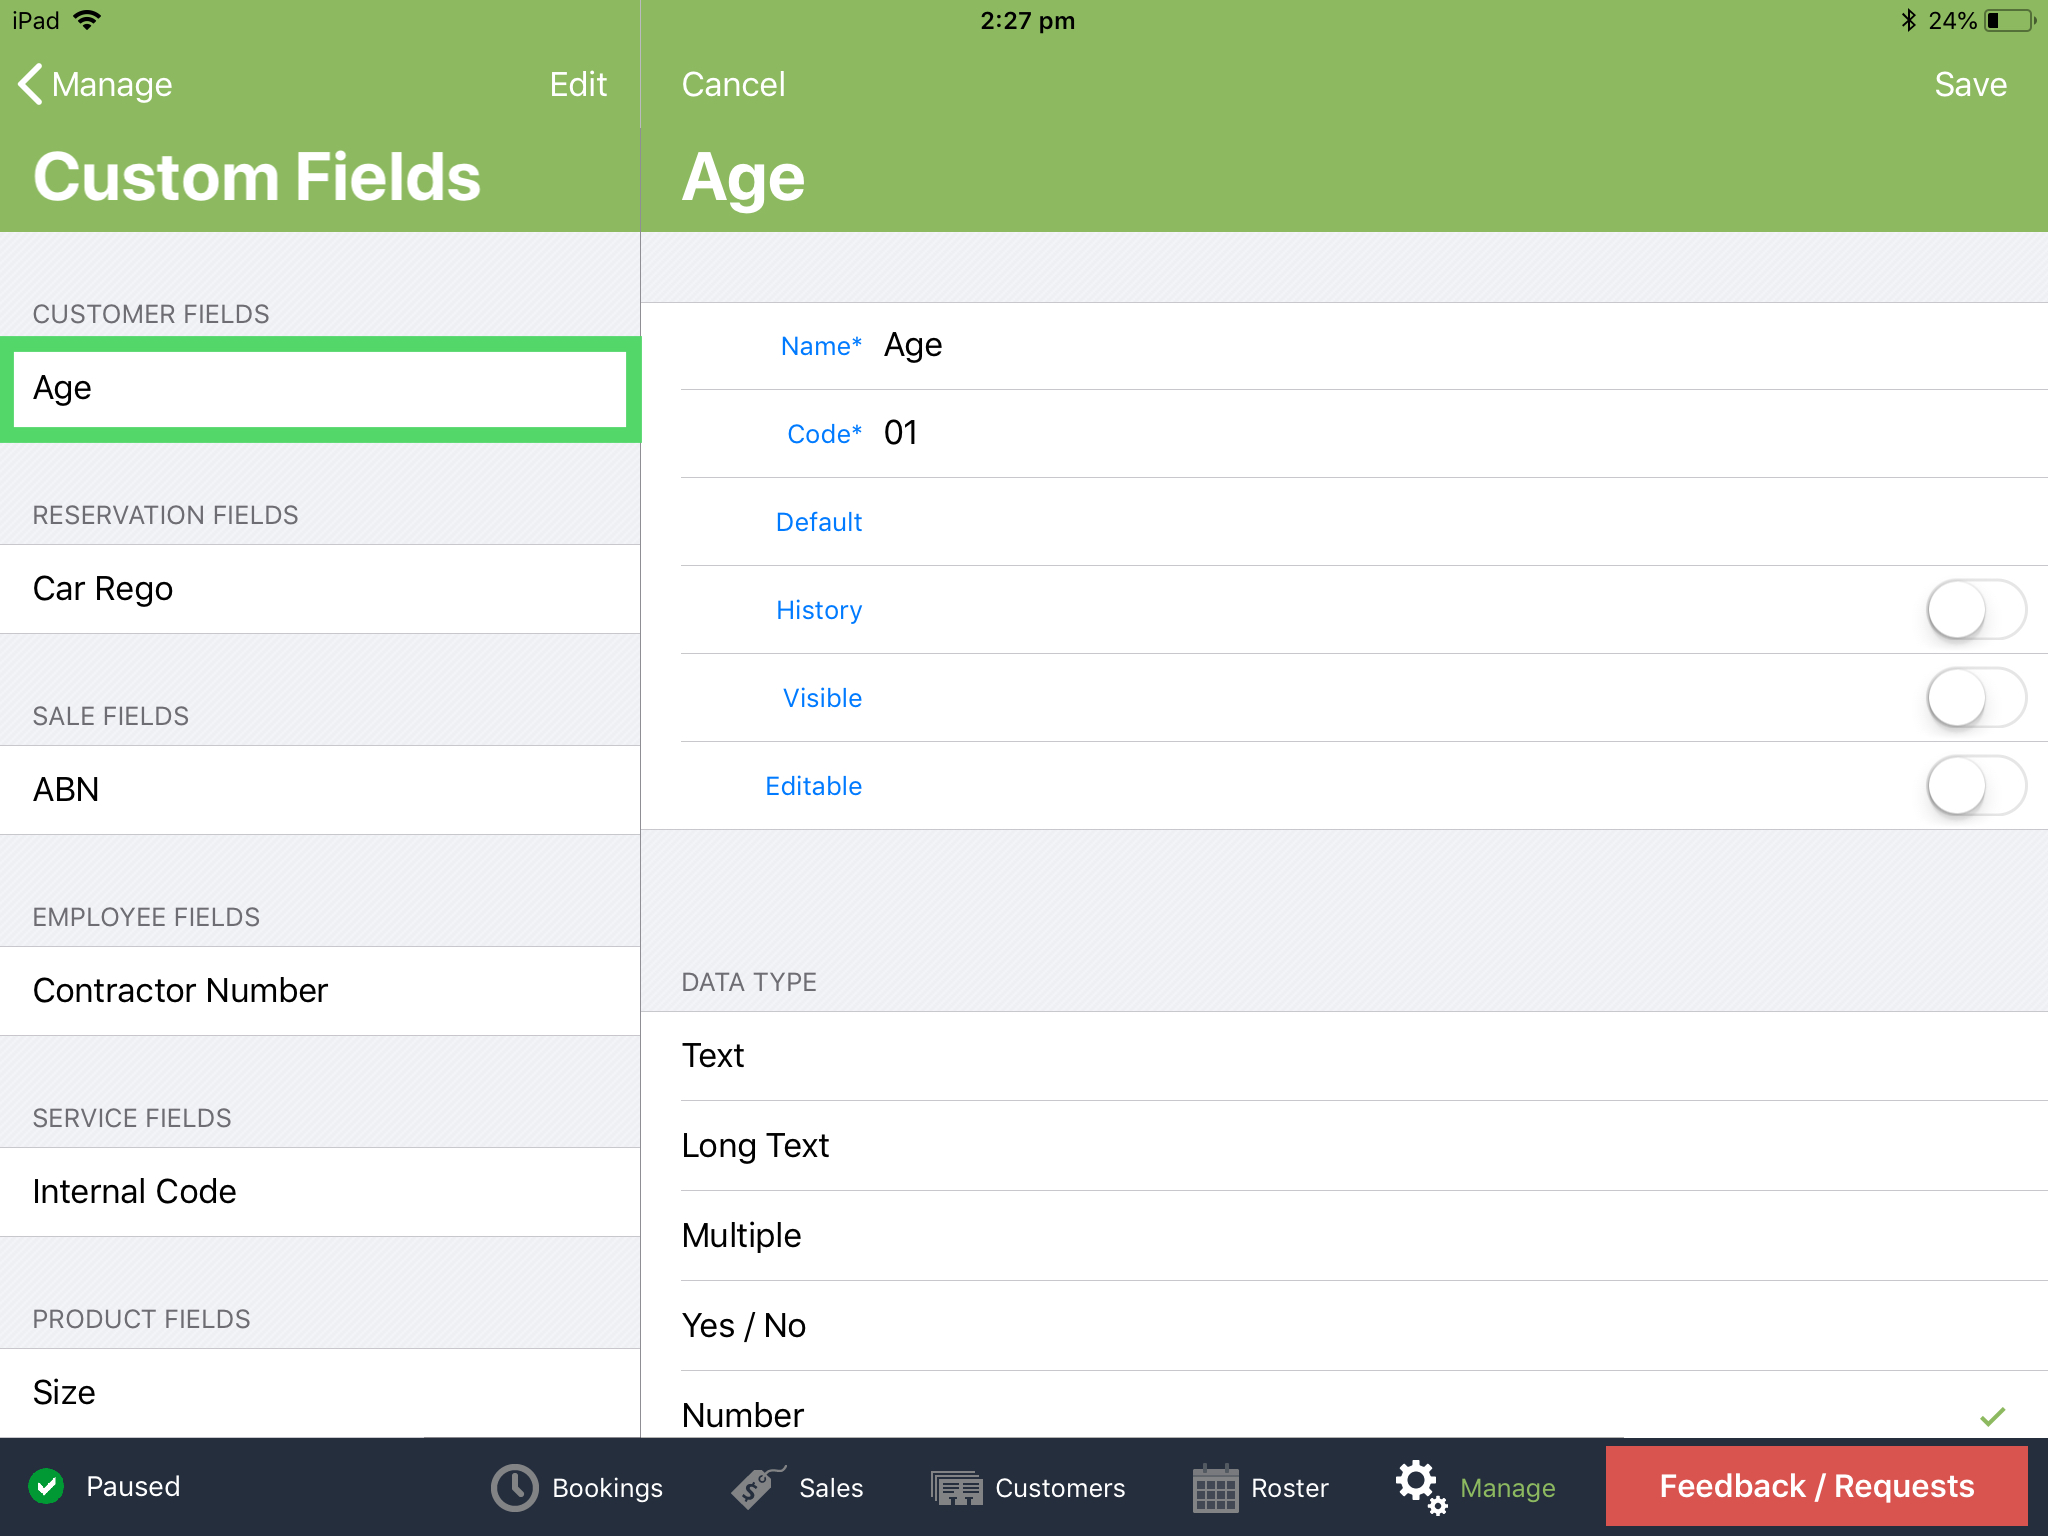Select the Size product field
The width and height of the screenshot is (2048, 1536).
point(320,1393)
